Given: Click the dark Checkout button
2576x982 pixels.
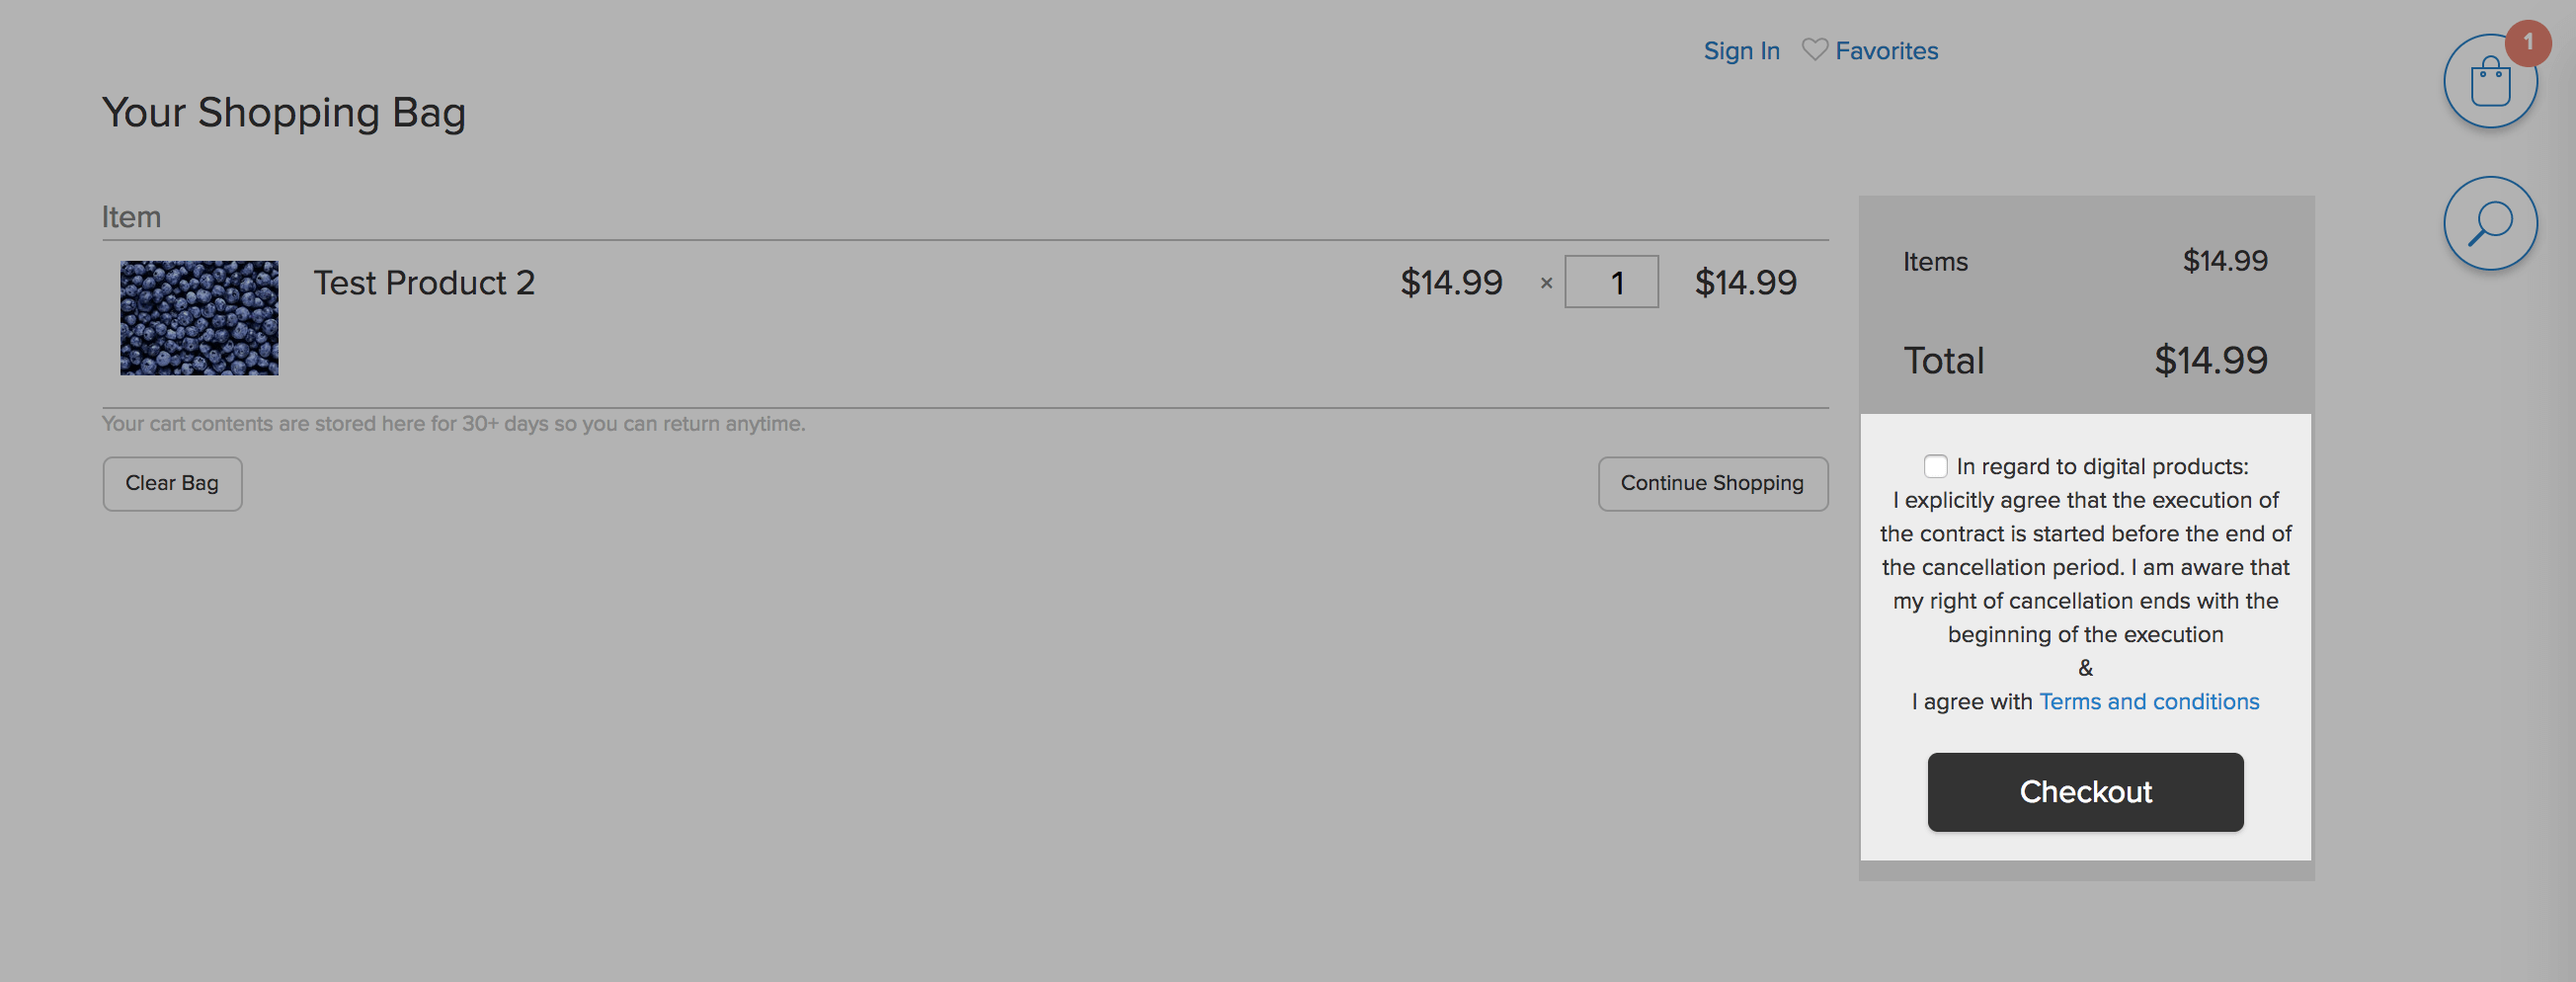Looking at the screenshot, I should point(2085,792).
